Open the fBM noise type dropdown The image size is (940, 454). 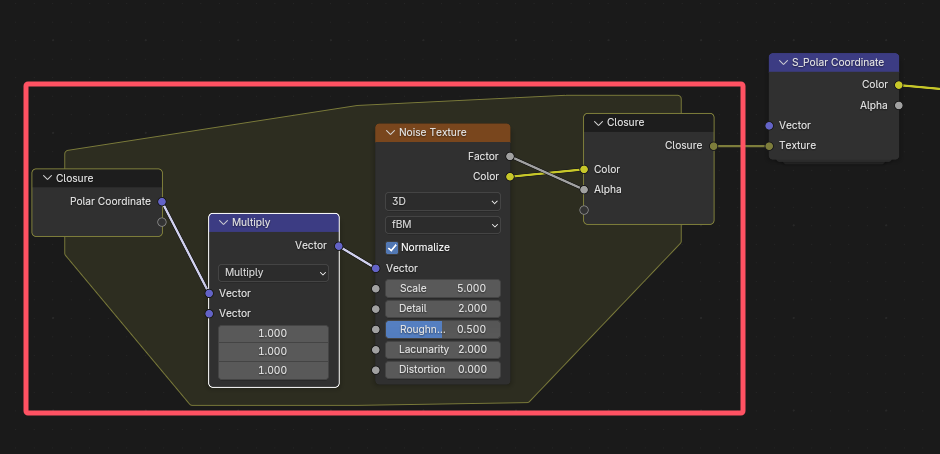[442, 226]
